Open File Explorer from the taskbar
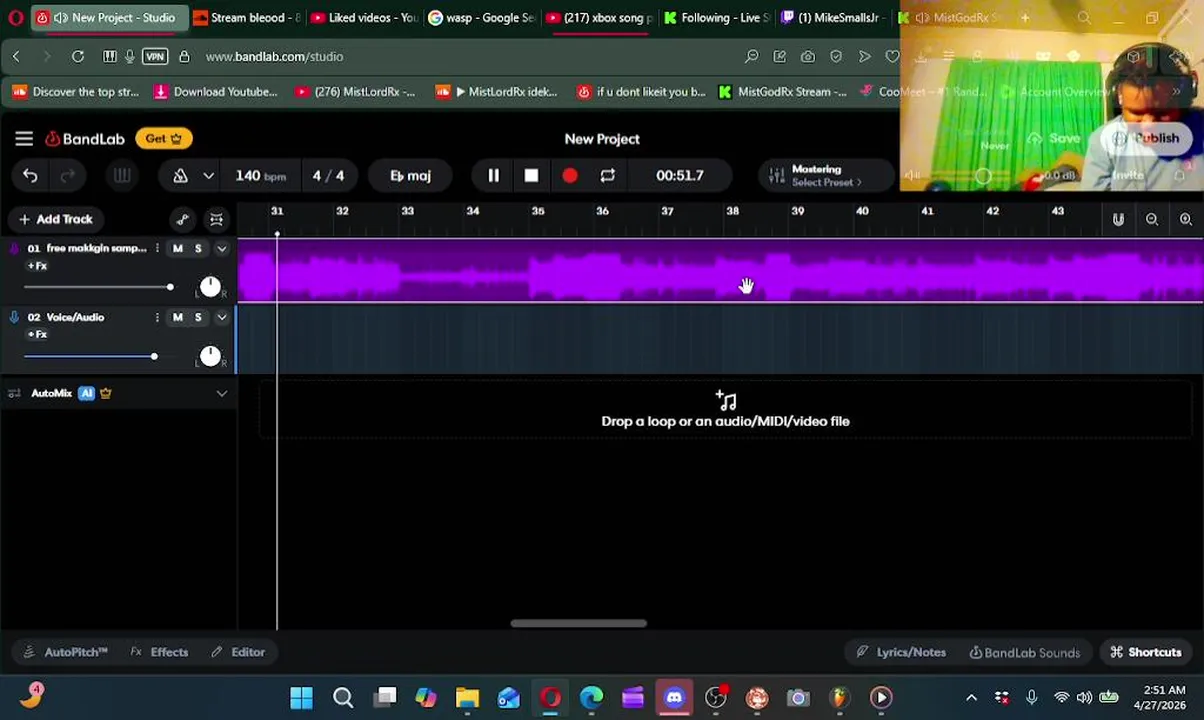This screenshot has width=1204, height=720. point(467,698)
